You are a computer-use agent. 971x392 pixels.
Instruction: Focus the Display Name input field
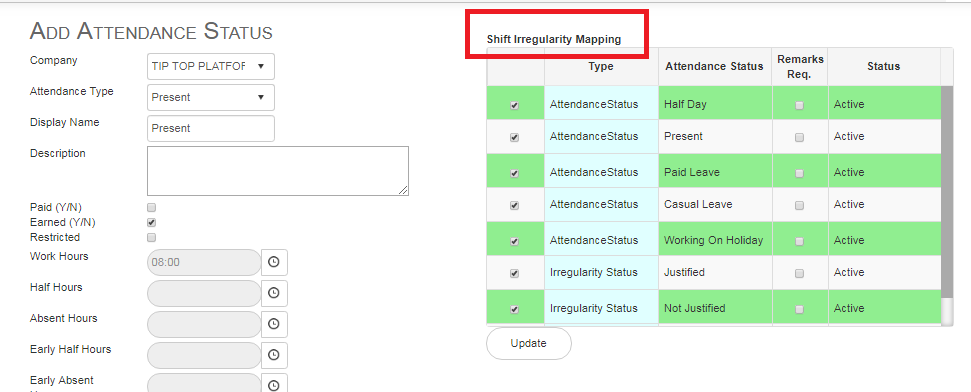point(211,128)
